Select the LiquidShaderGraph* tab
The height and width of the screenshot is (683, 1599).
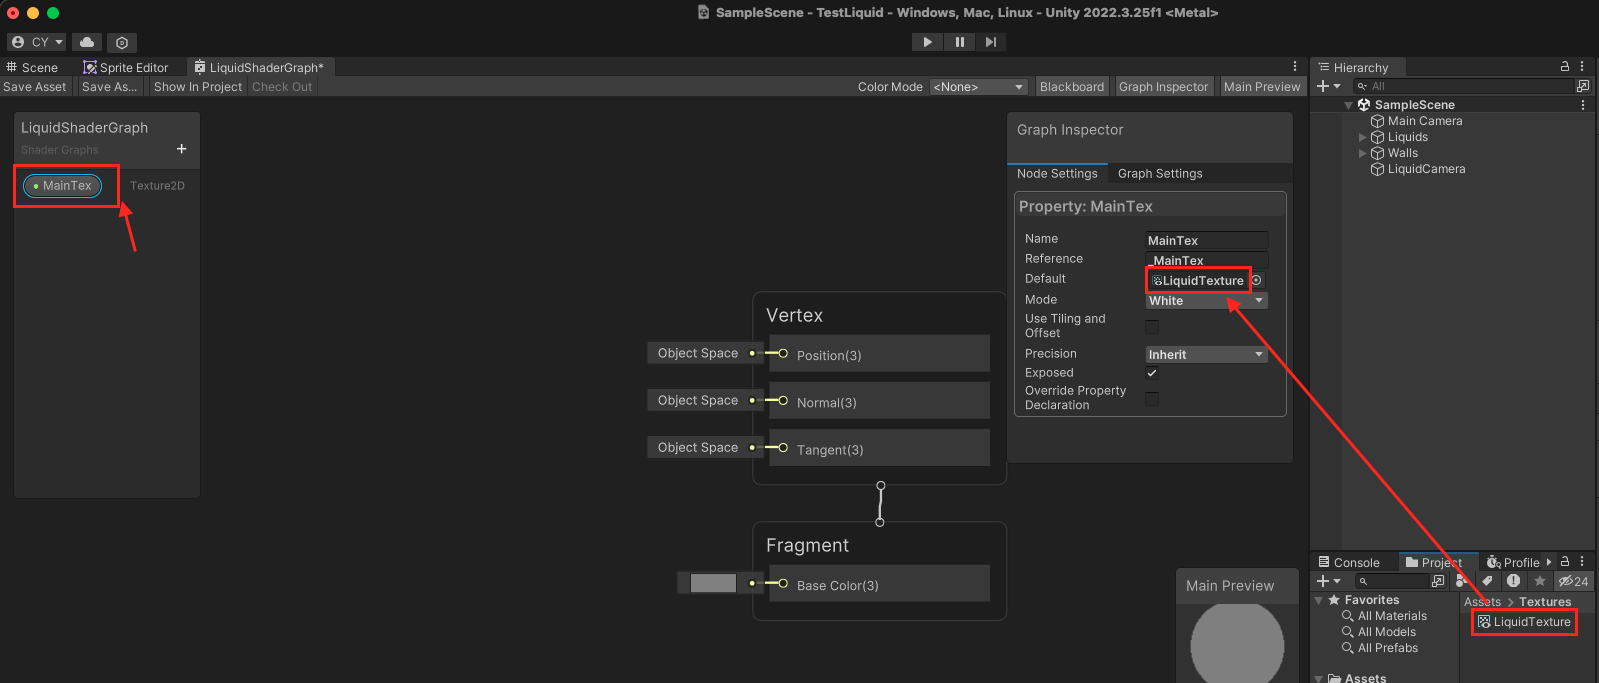point(260,67)
